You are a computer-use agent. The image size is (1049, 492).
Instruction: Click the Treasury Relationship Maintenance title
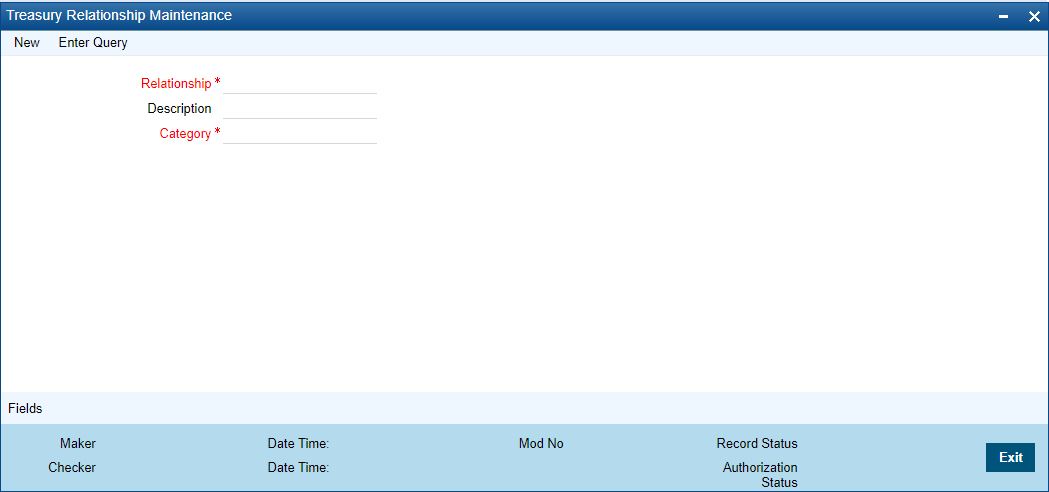(119, 15)
